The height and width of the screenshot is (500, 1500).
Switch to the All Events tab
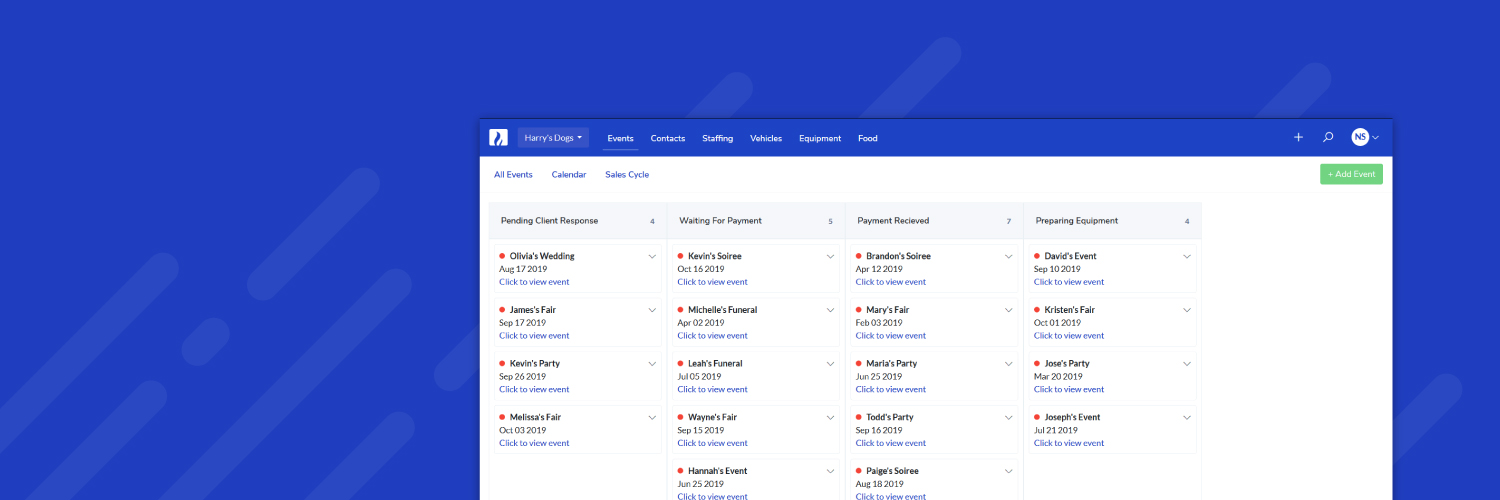[513, 175]
